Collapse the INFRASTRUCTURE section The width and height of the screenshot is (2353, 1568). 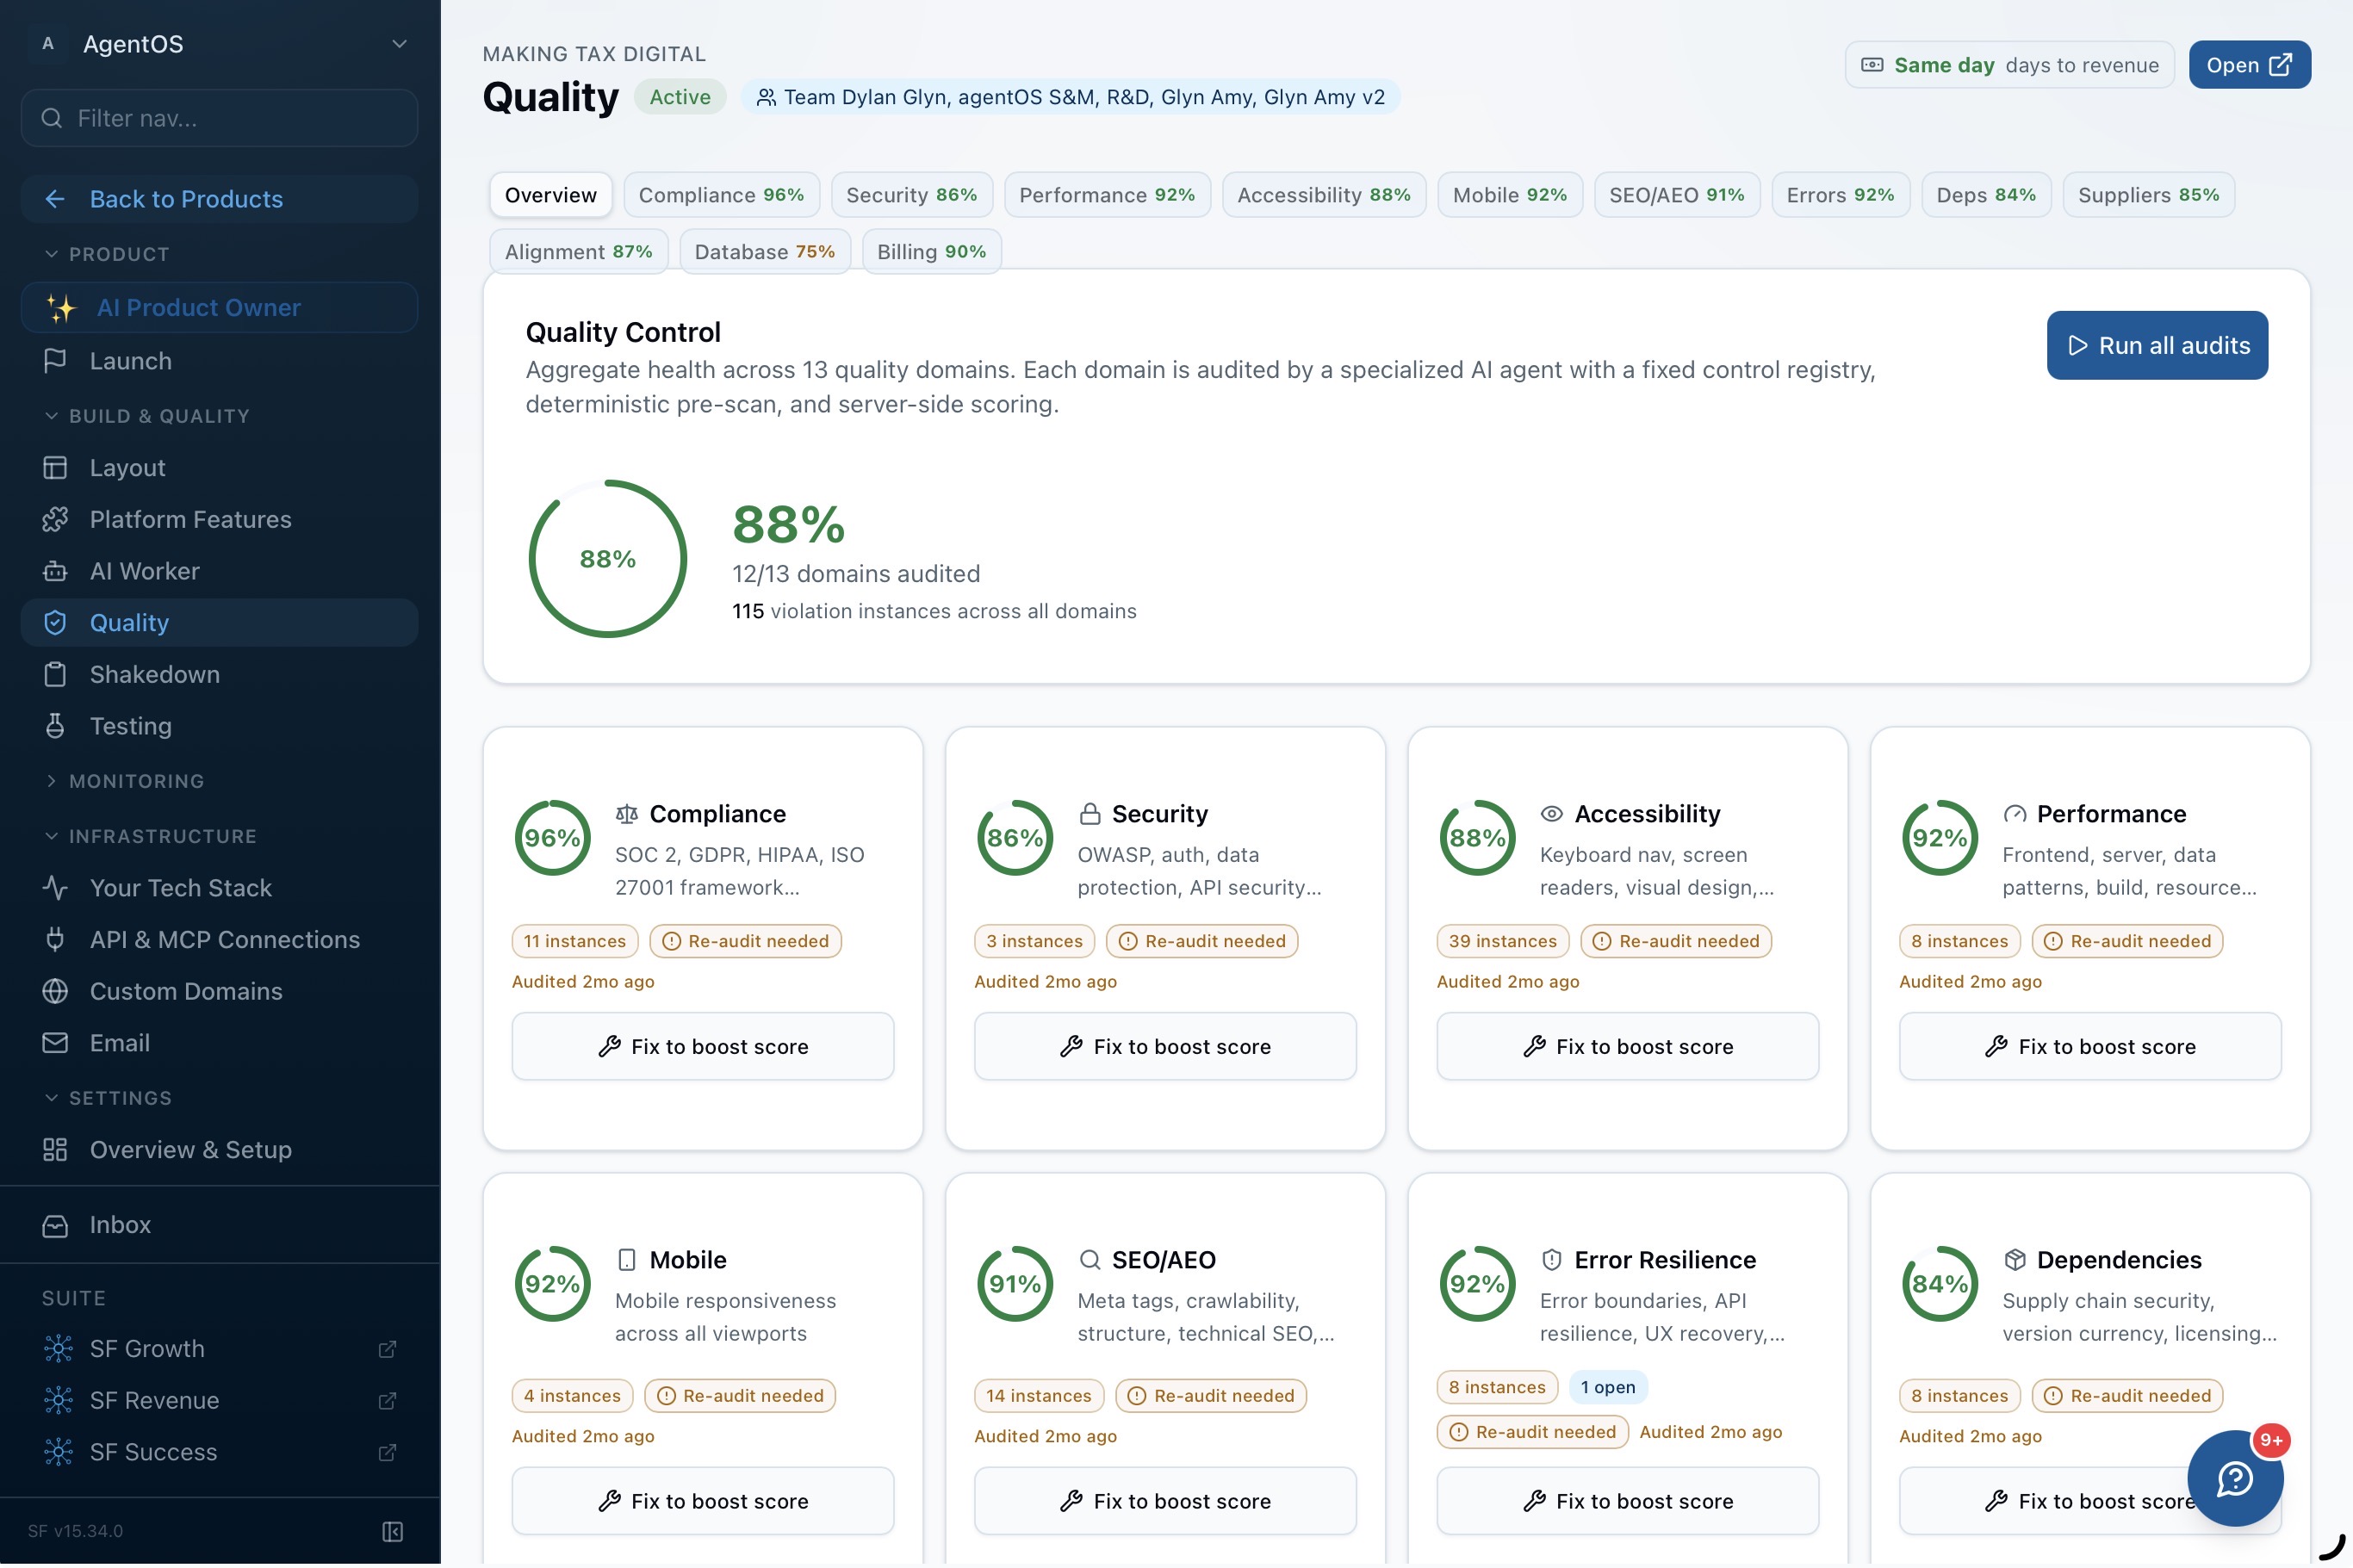pyautogui.click(x=150, y=836)
